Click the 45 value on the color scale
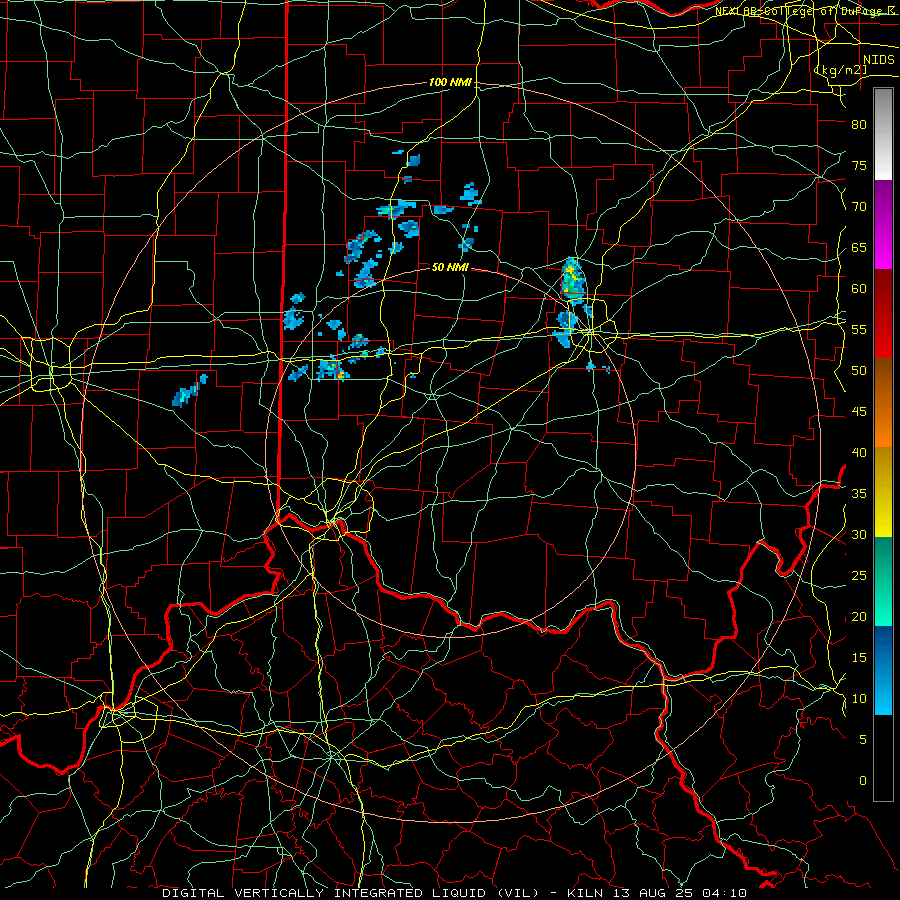The image size is (900, 900). (859, 412)
